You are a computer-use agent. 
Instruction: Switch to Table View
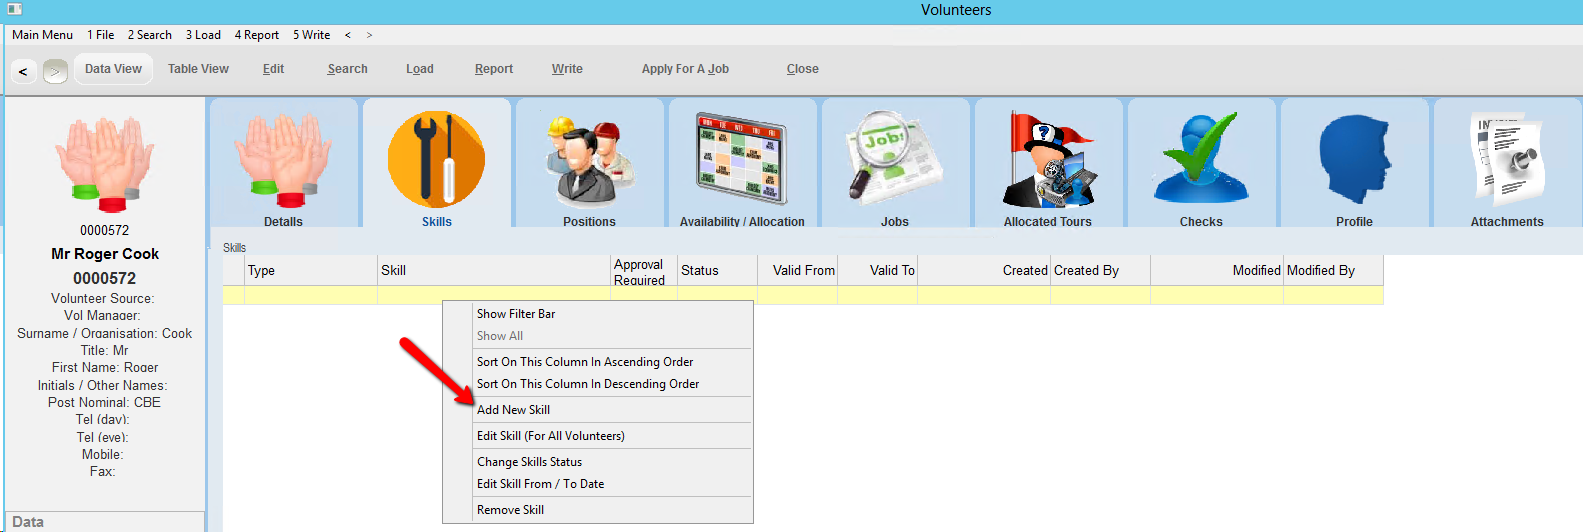coord(198,69)
